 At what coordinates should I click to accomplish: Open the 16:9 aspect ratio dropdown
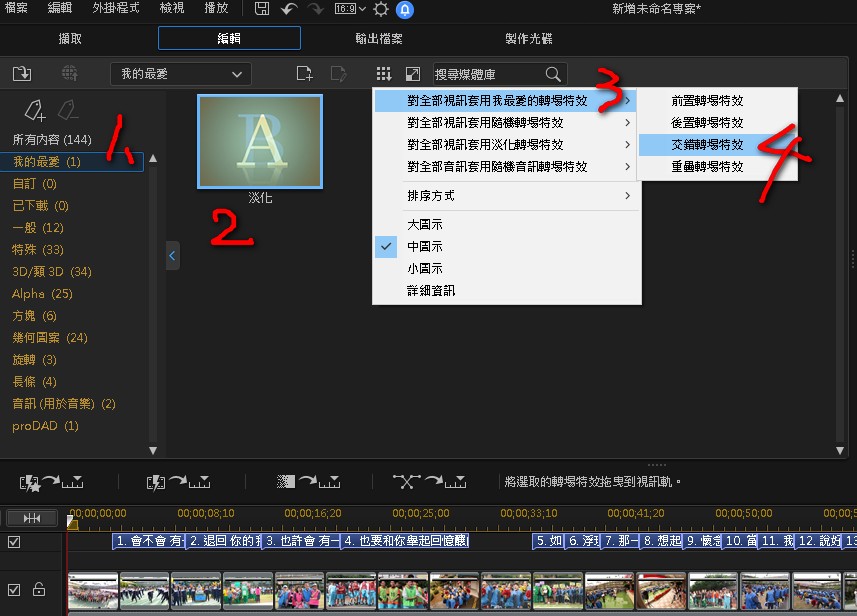pyautogui.click(x=350, y=9)
